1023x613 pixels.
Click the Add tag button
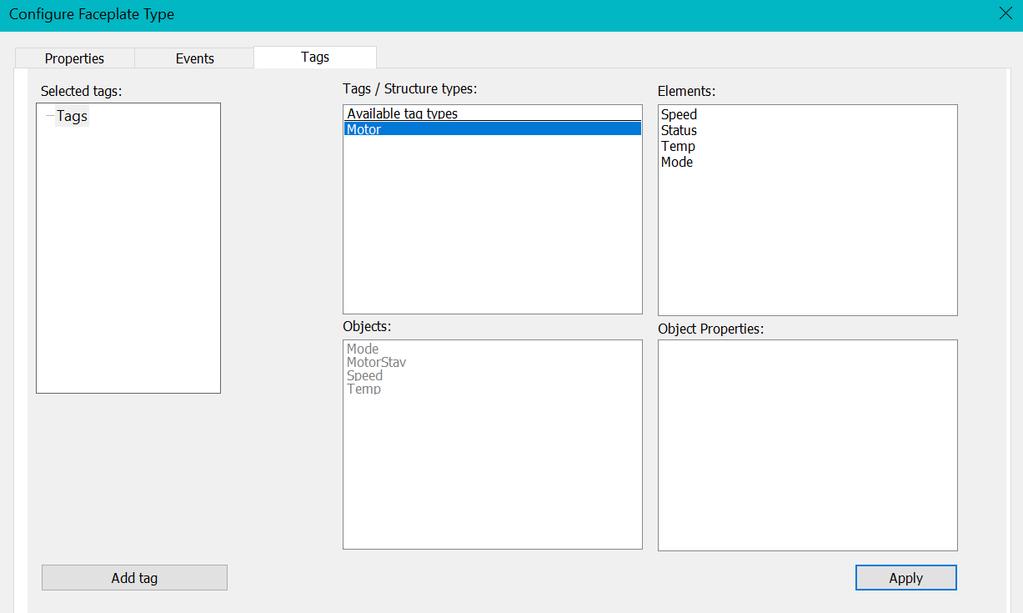click(134, 578)
